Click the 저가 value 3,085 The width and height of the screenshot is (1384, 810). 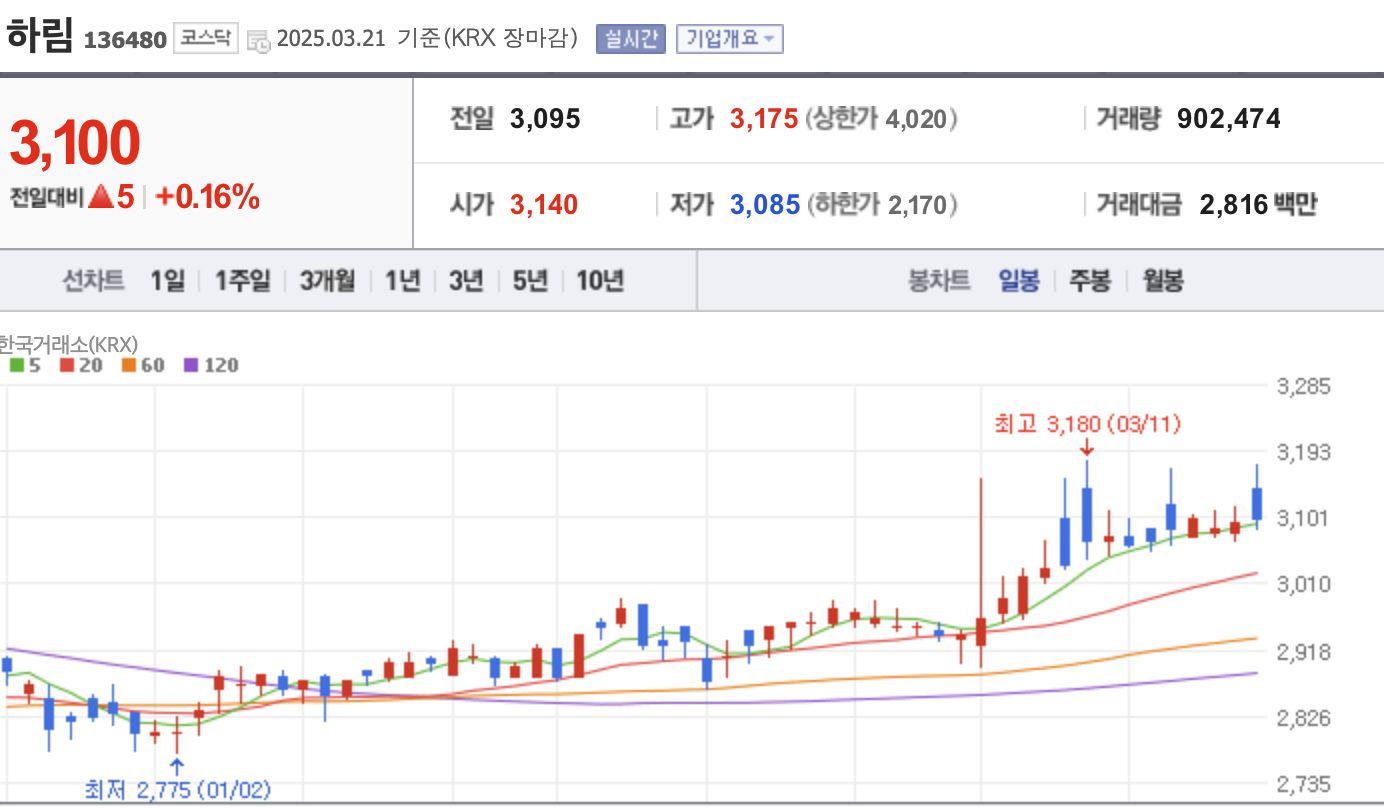click(765, 205)
